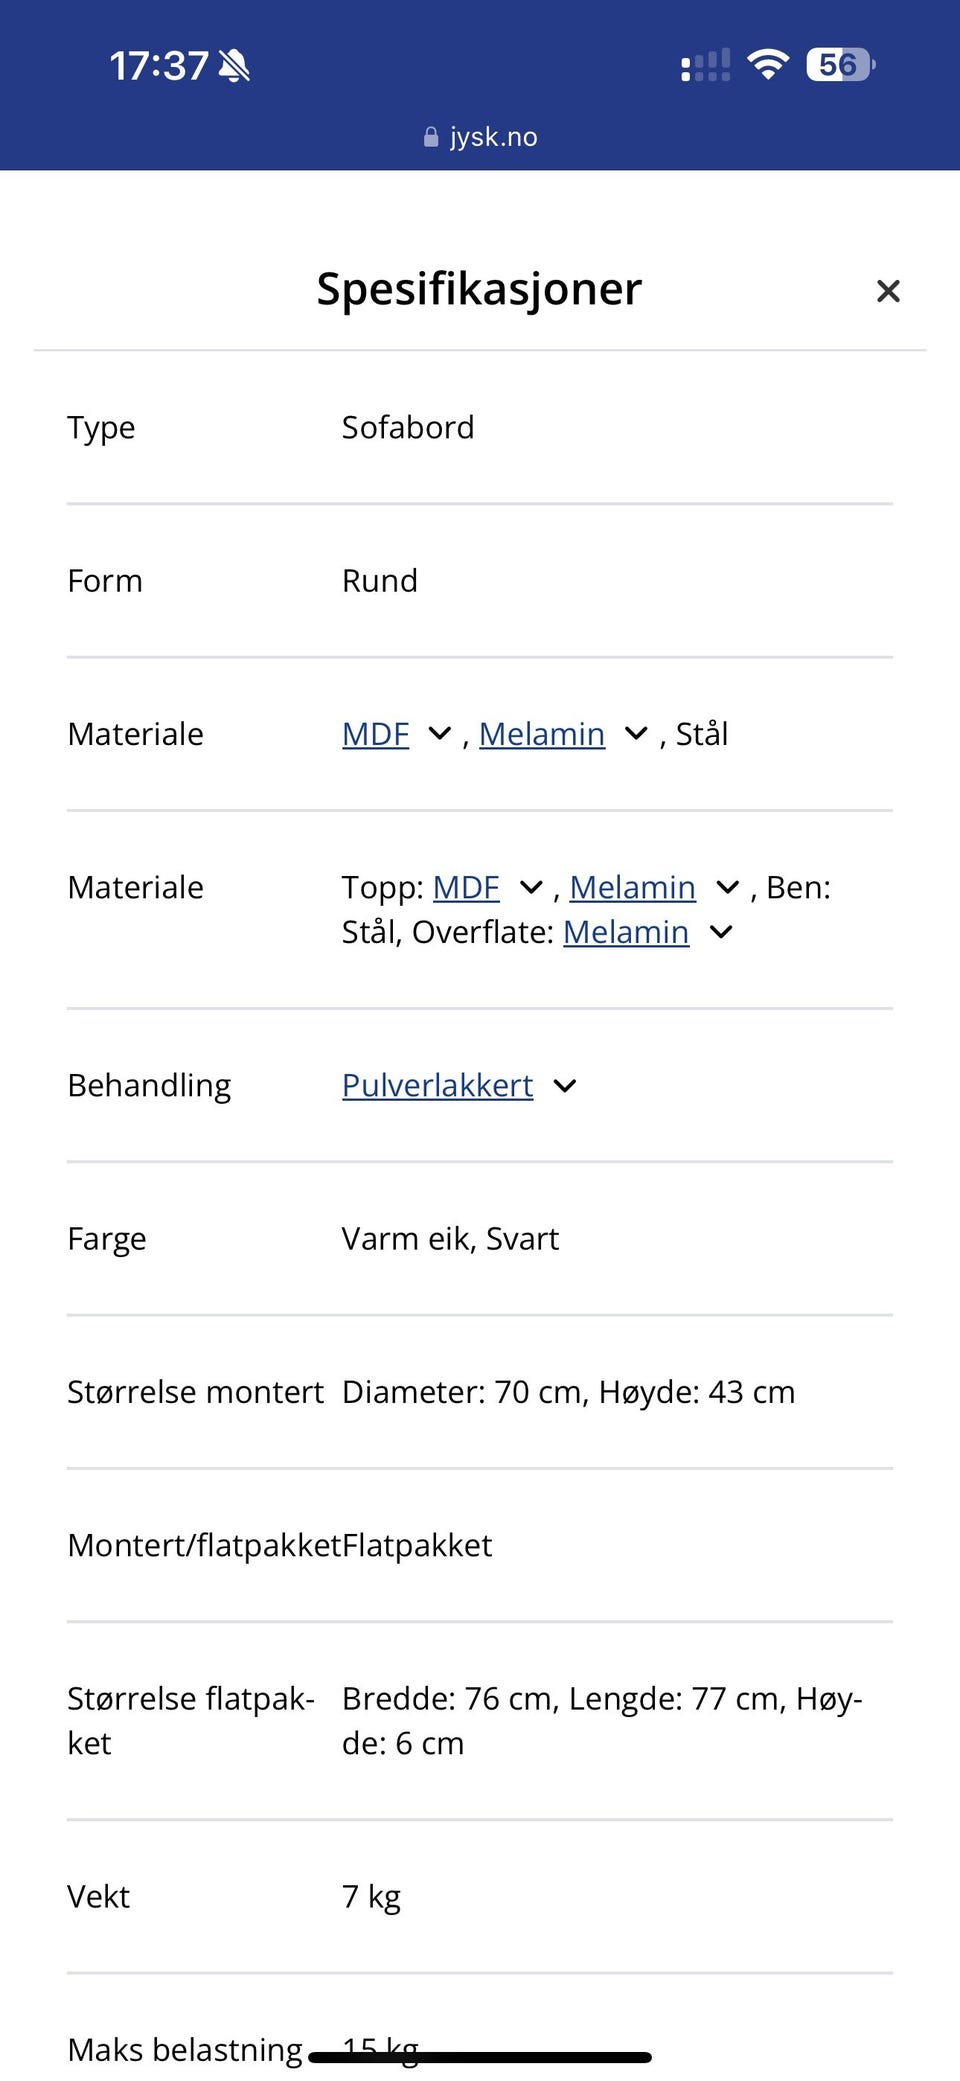This screenshot has width=960, height=2081.
Task: Expand chevron after Melamin in first Materiale row
Action: (x=636, y=734)
